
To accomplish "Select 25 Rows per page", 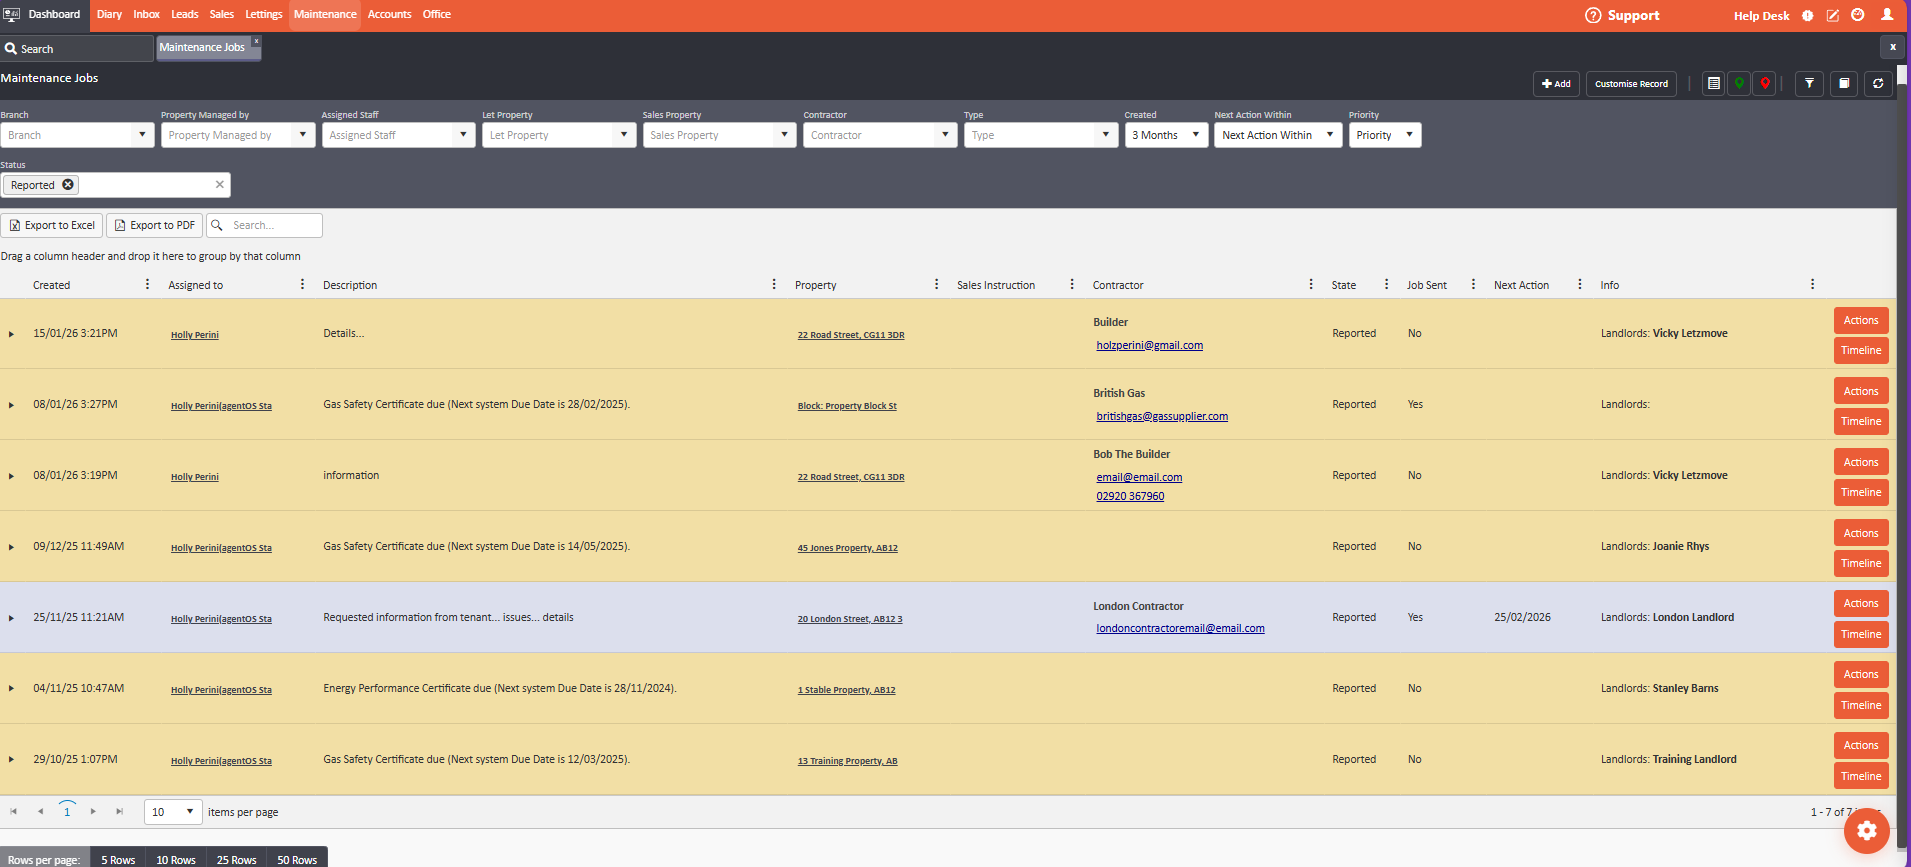I will (x=236, y=859).
